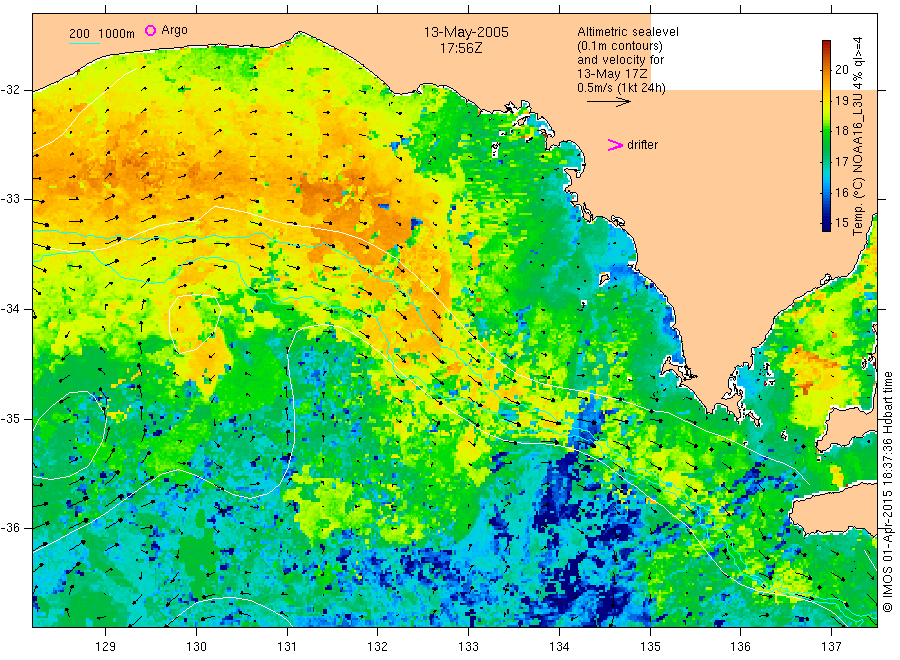Click longitude axis label 129
Image resolution: width=900 pixels, height=660 pixels.
106,647
